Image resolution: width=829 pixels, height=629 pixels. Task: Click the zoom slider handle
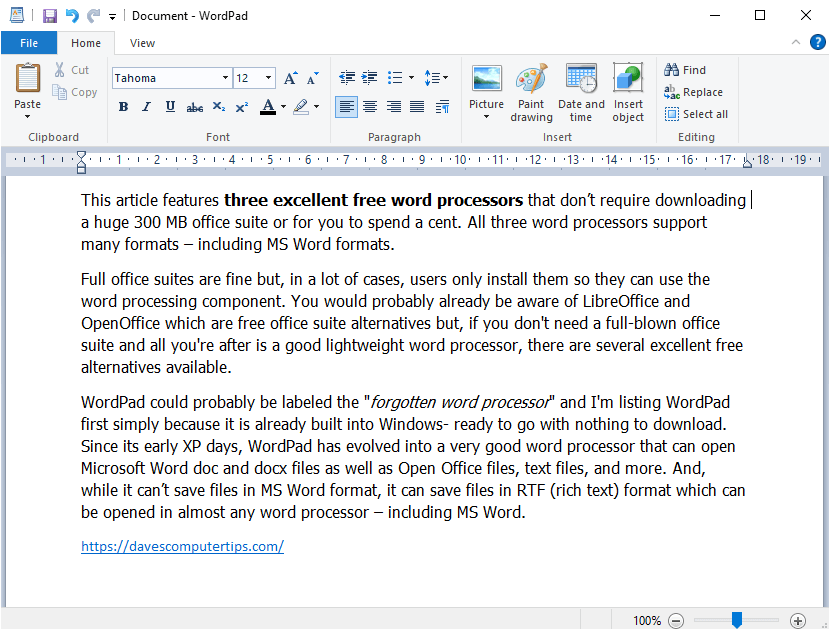736,619
